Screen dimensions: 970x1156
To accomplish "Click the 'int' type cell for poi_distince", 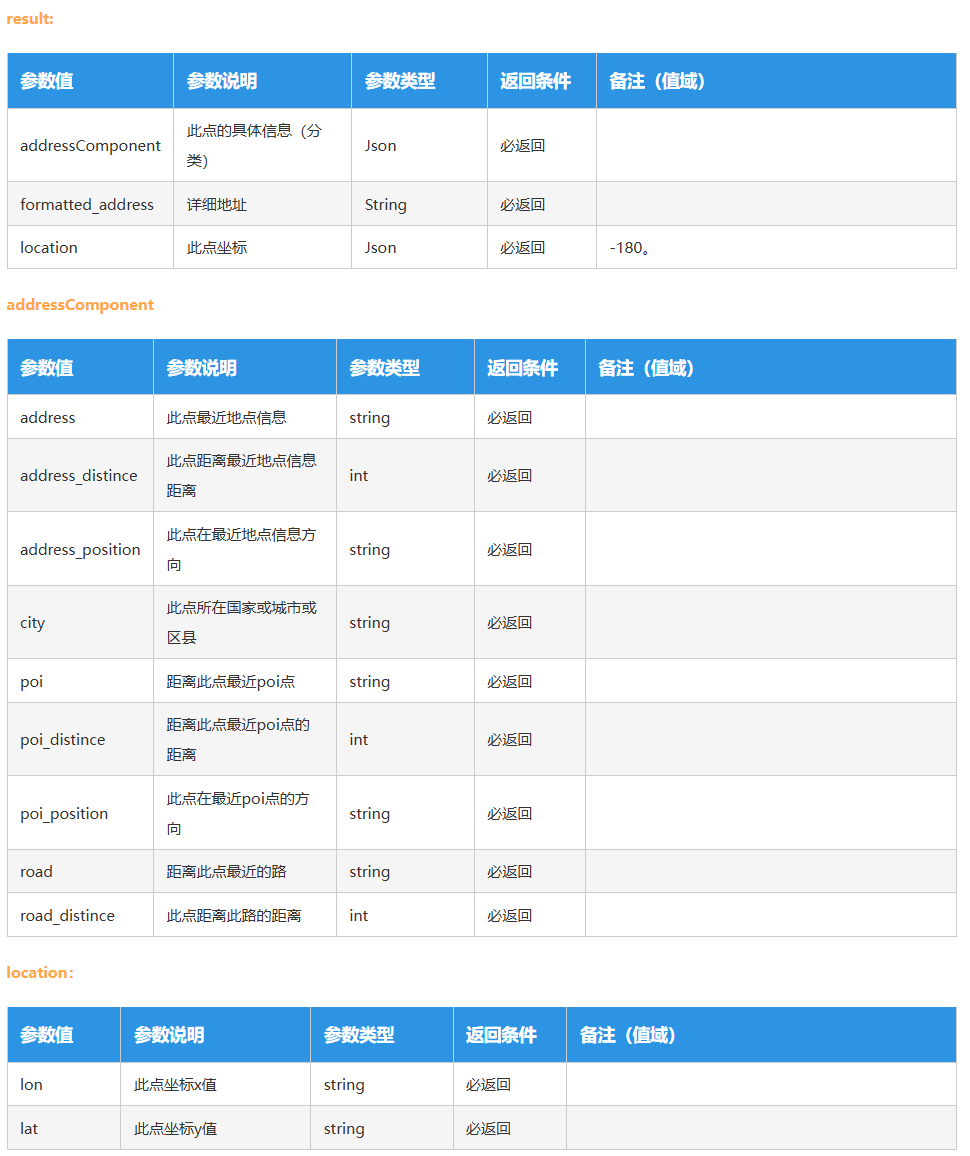I will pos(405,739).
